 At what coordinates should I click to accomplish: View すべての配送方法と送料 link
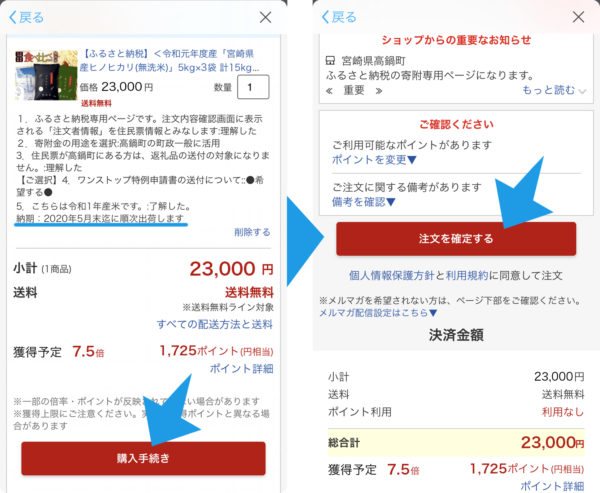point(215,325)
